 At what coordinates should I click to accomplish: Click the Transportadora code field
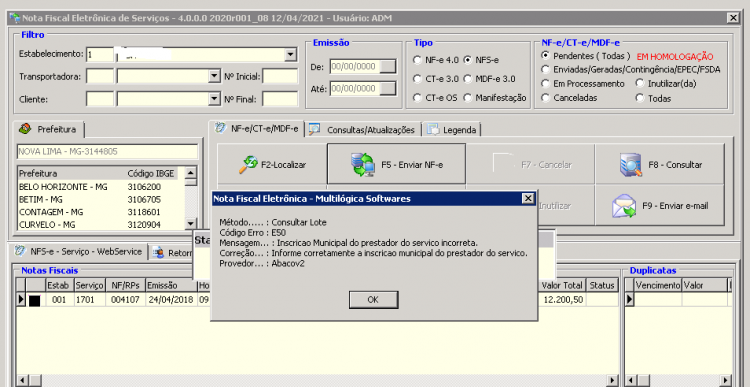[100, 76]
